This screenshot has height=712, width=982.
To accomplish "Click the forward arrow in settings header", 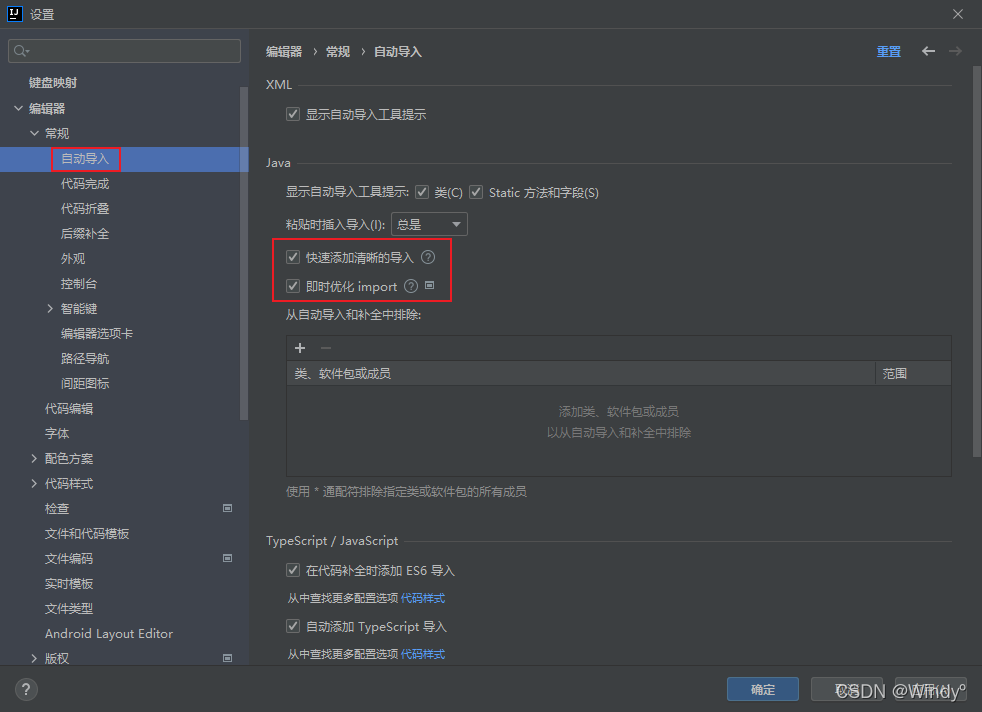I will point(955,51).
